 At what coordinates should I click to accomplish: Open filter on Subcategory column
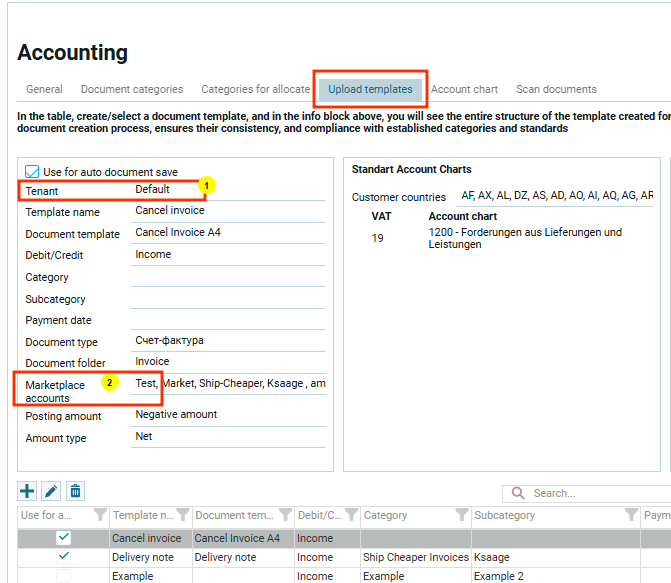click(x=631, y=515)
